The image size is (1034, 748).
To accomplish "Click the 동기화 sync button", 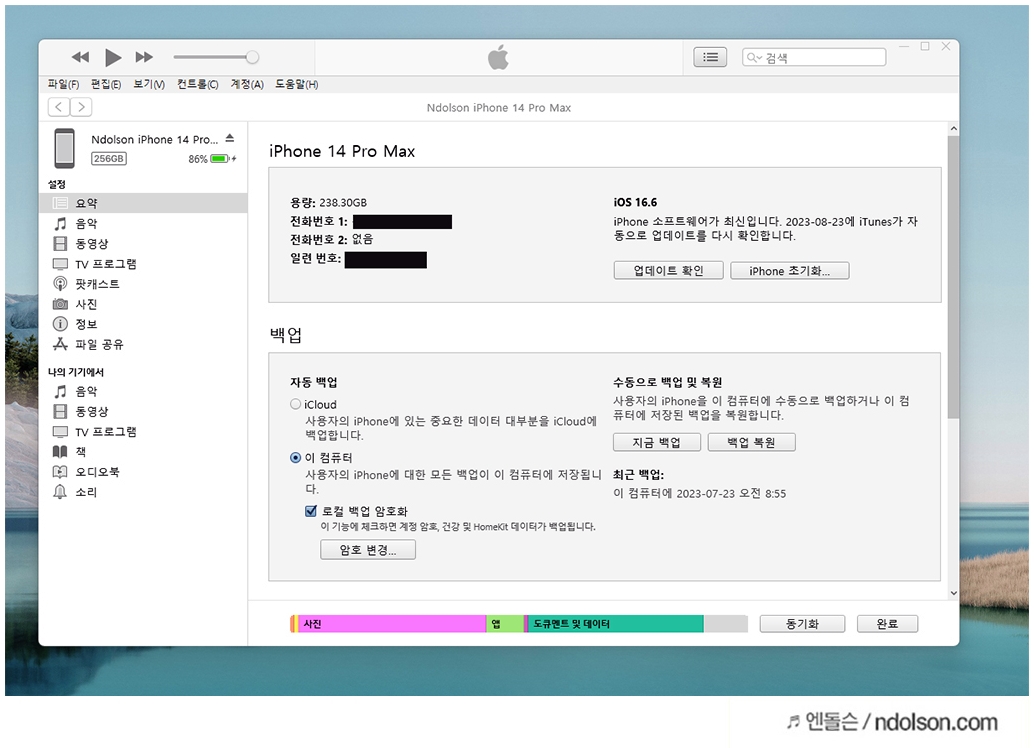I will [802, 624].
